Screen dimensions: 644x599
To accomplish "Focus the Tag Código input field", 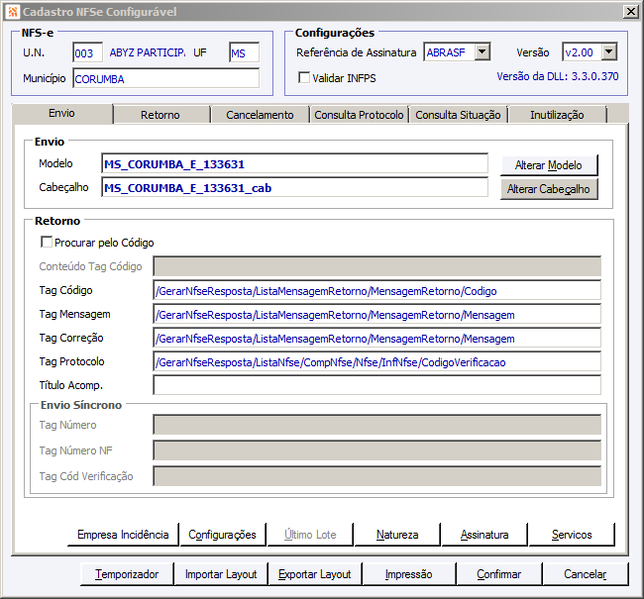I will [x=377, y=291].
